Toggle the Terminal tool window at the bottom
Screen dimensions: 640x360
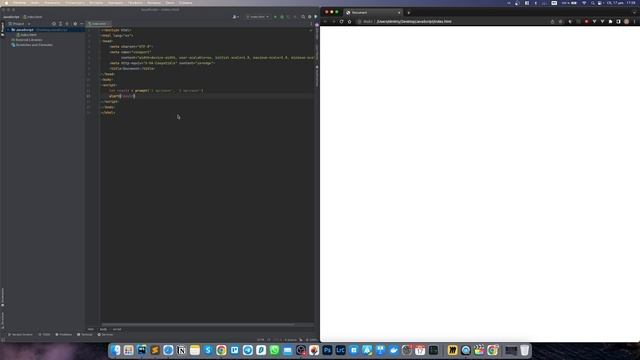[x=85, y=335]
